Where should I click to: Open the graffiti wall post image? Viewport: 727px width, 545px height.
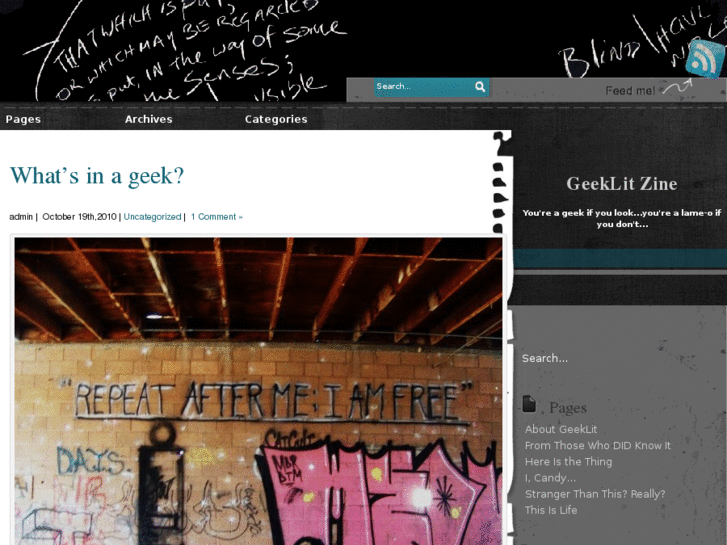[x=258, y=391]
